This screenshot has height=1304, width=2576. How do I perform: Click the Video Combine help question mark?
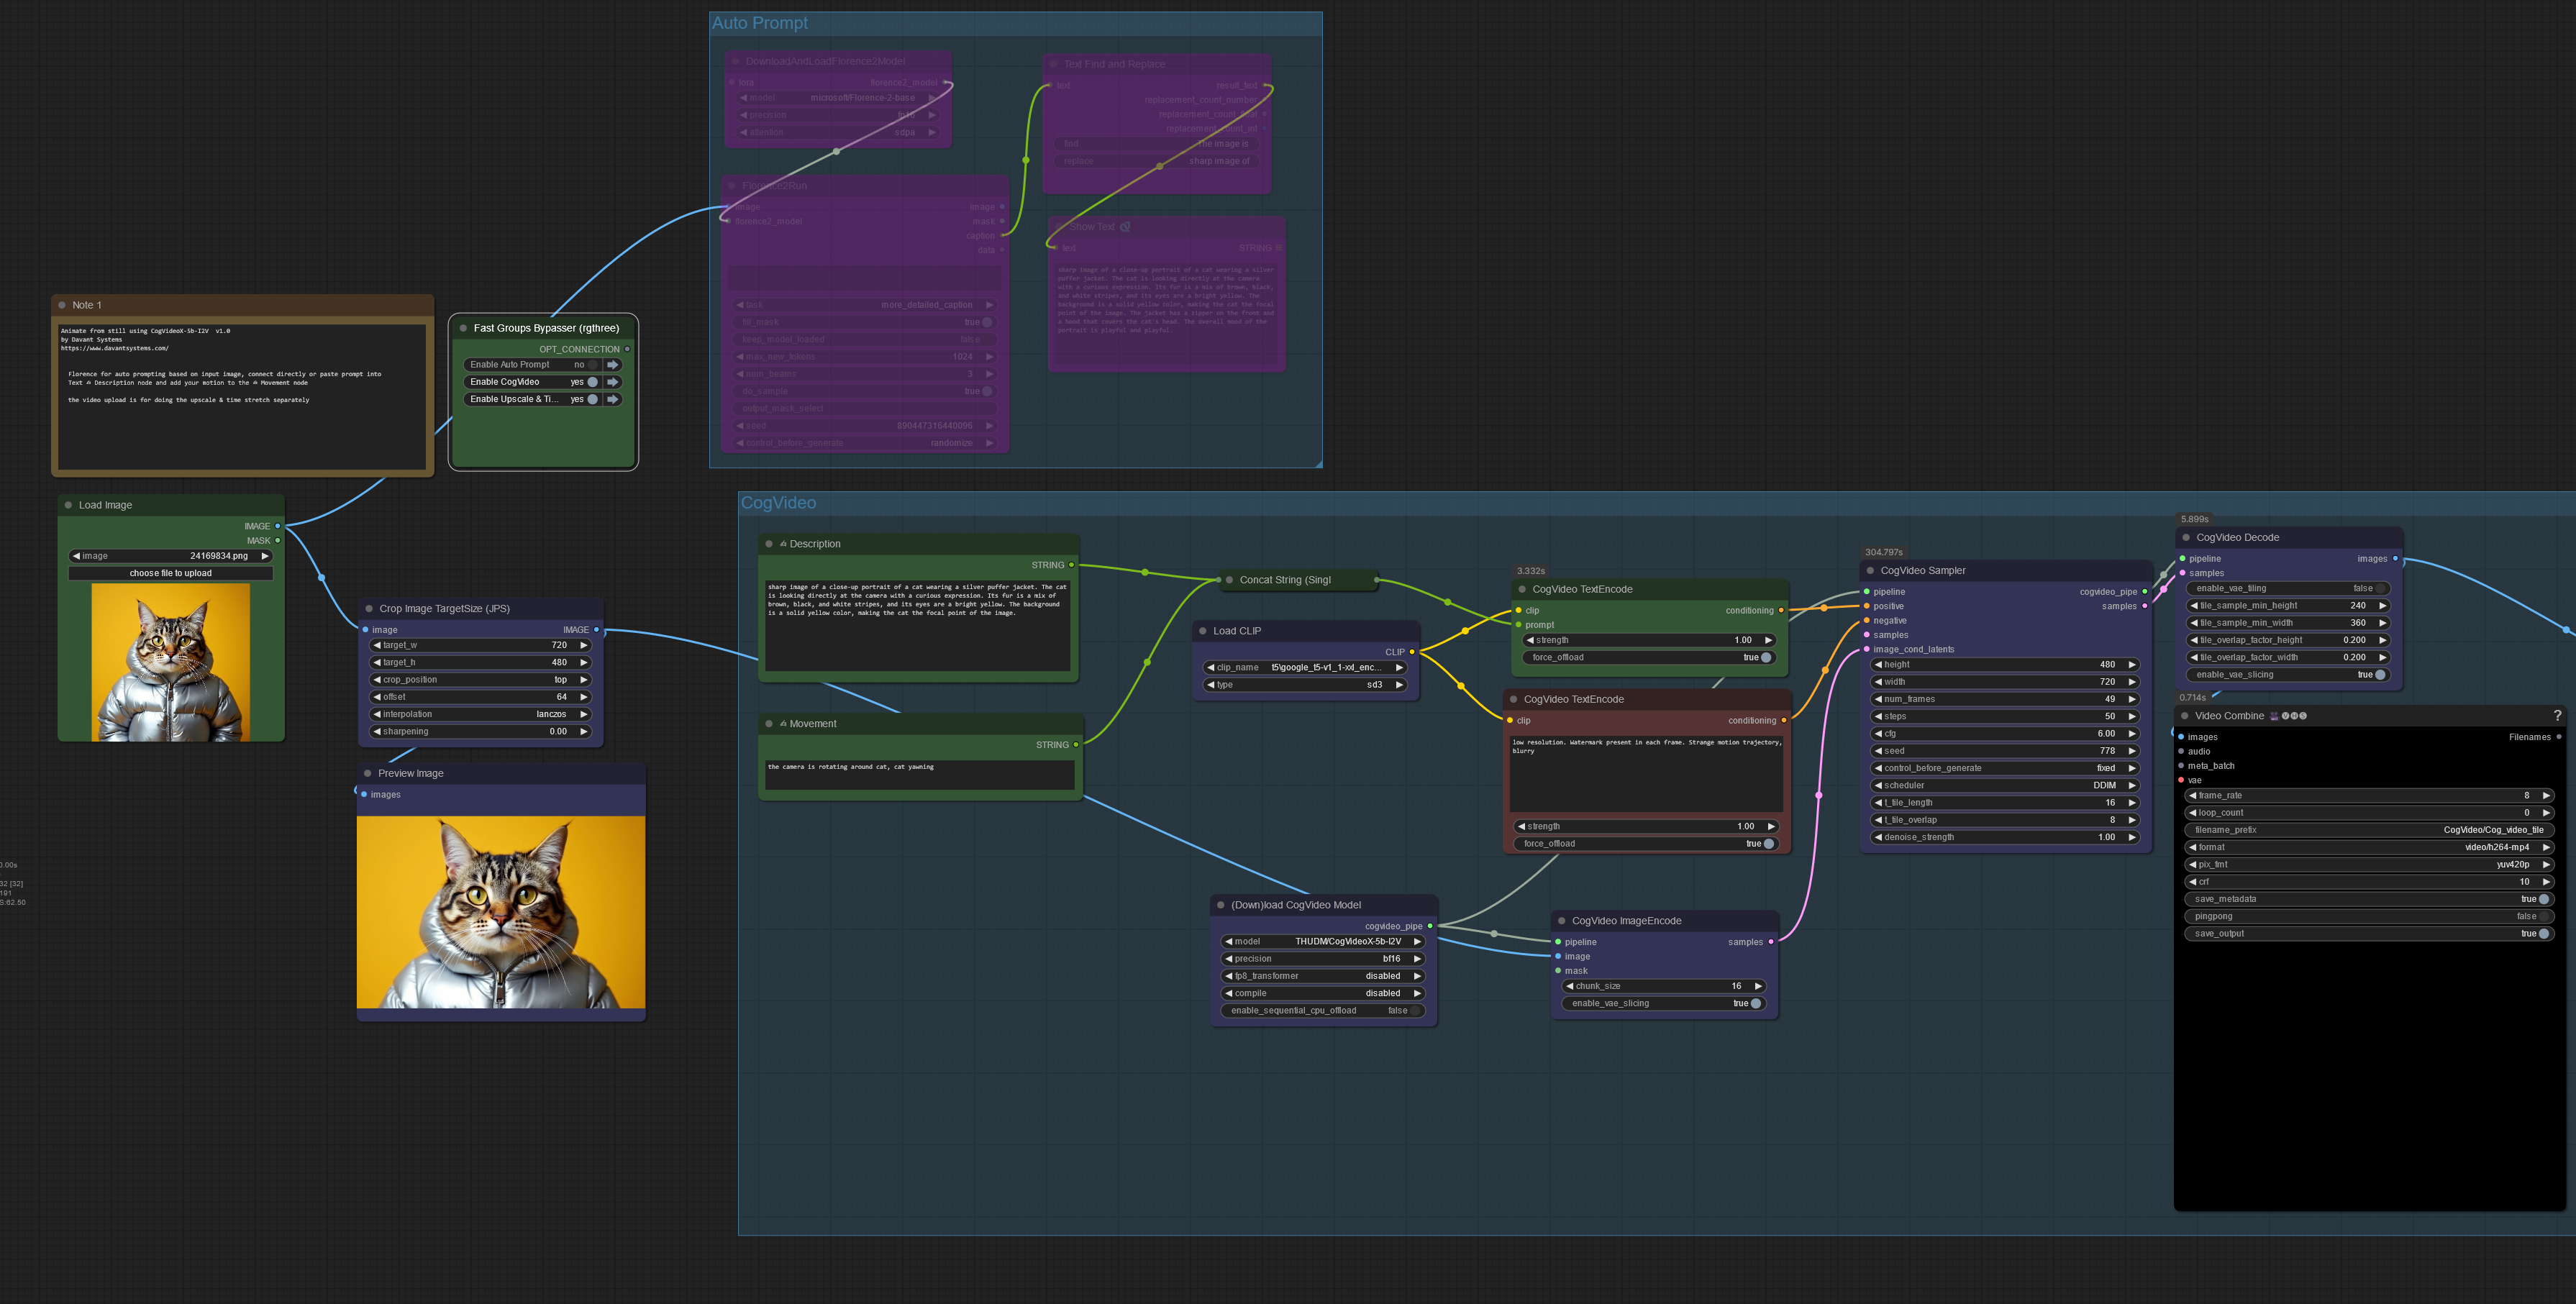(x=2557, y=716)
